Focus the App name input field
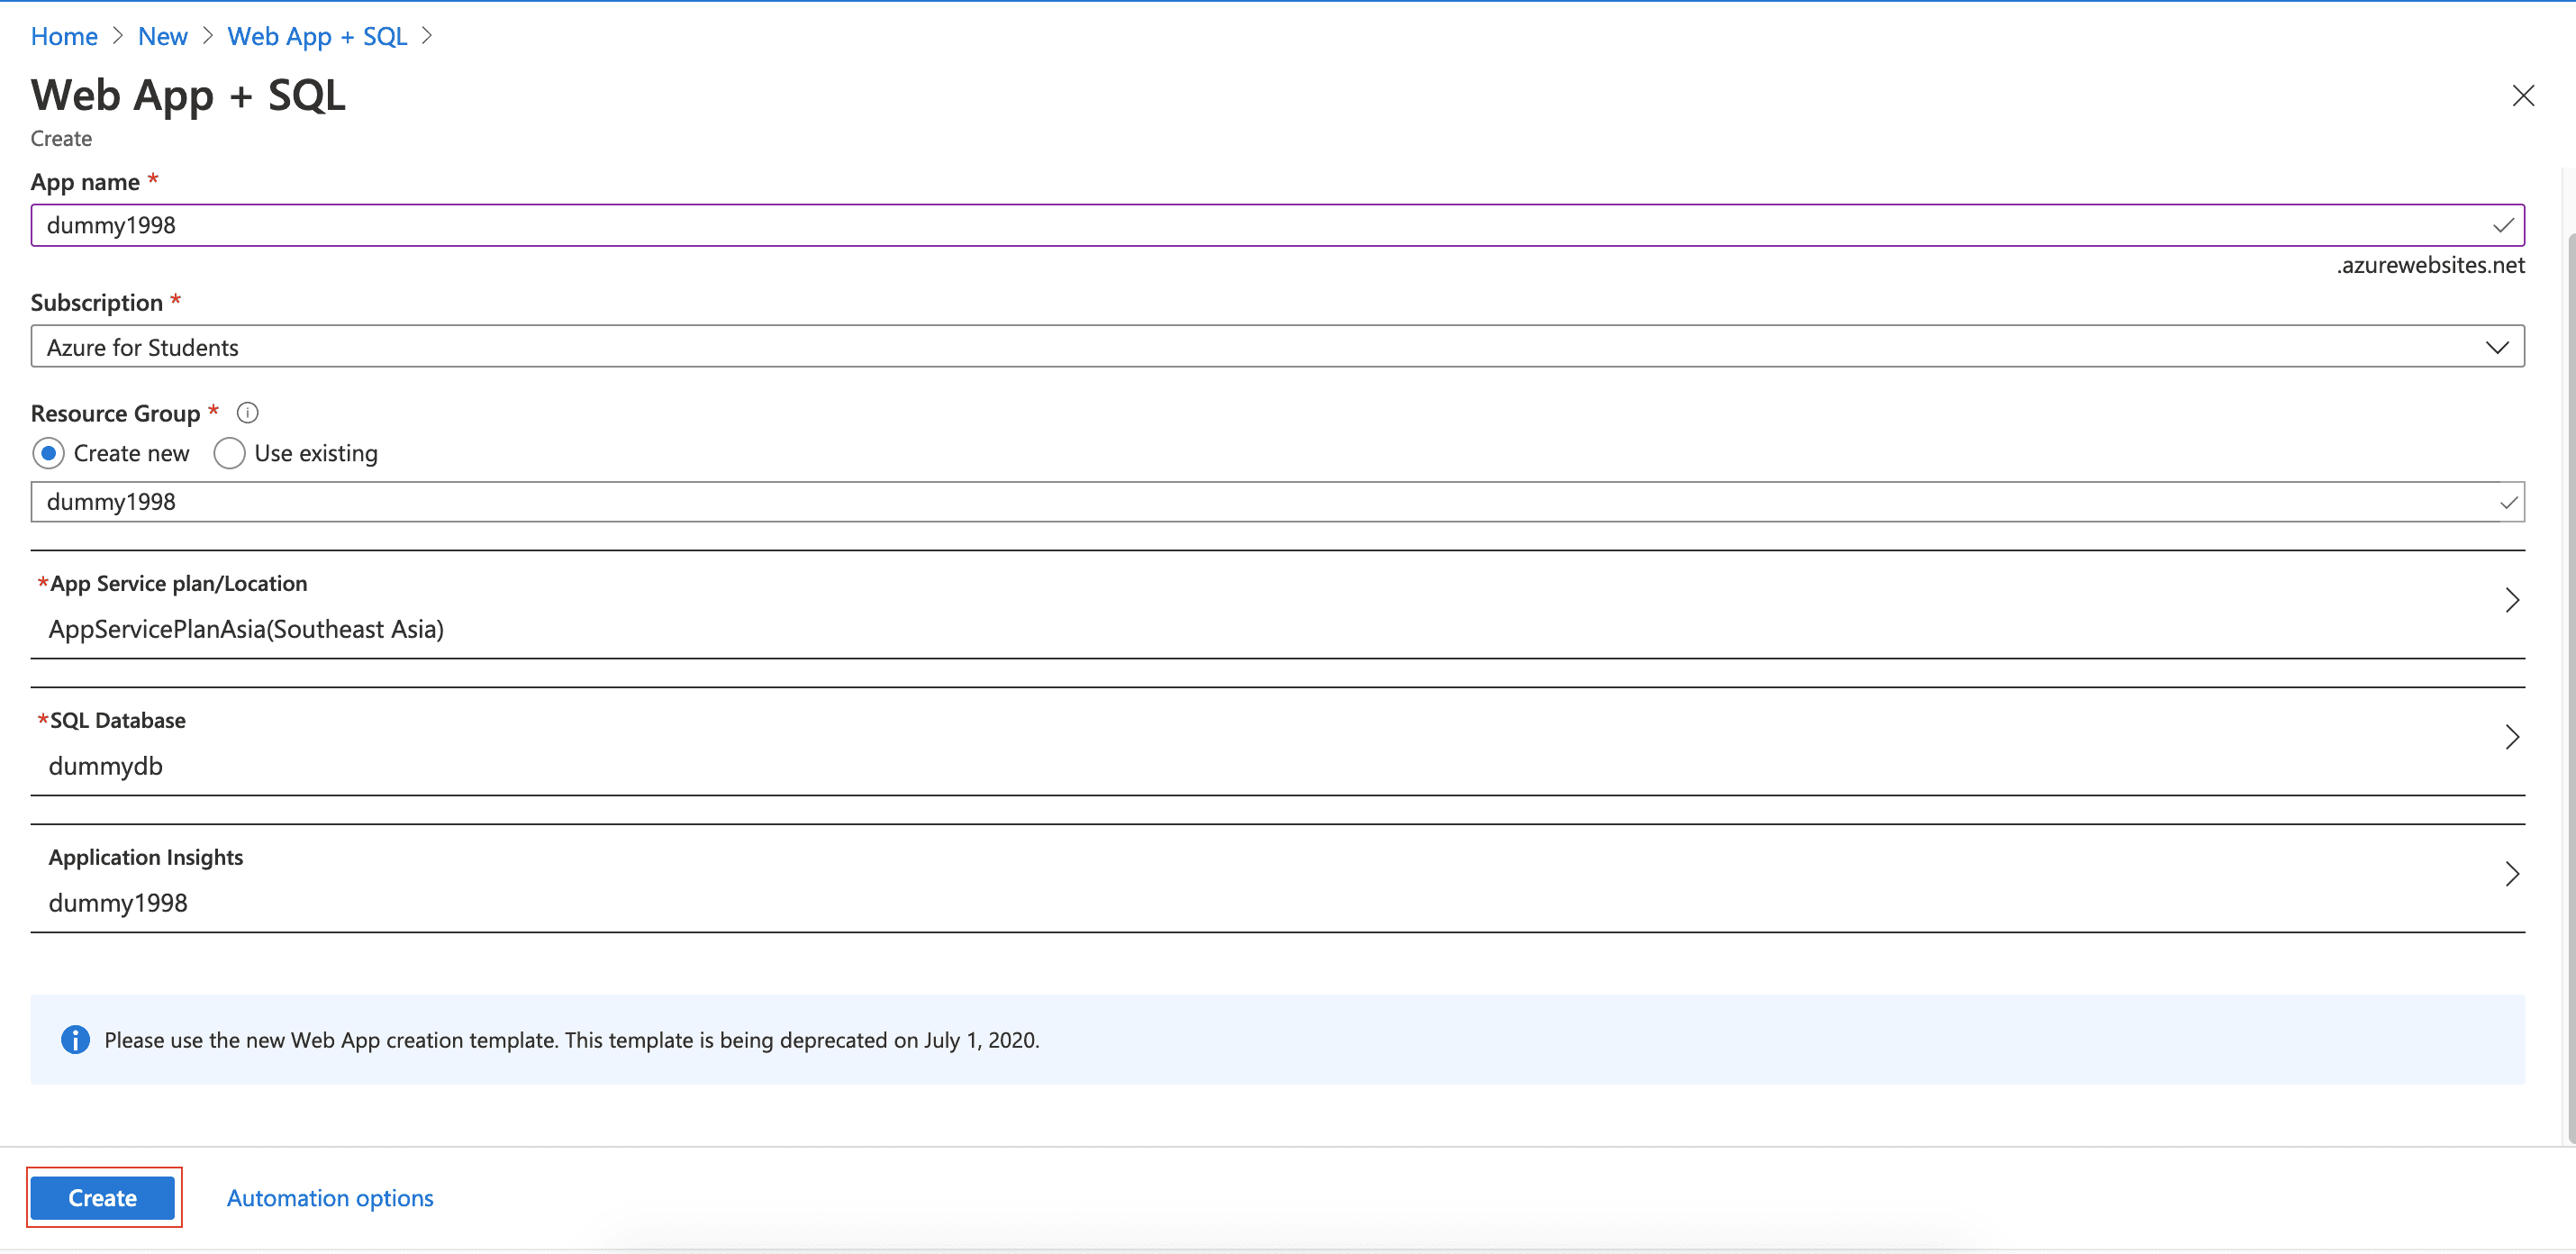This screenshot has width=2576, height=1254. [1277, 225]
